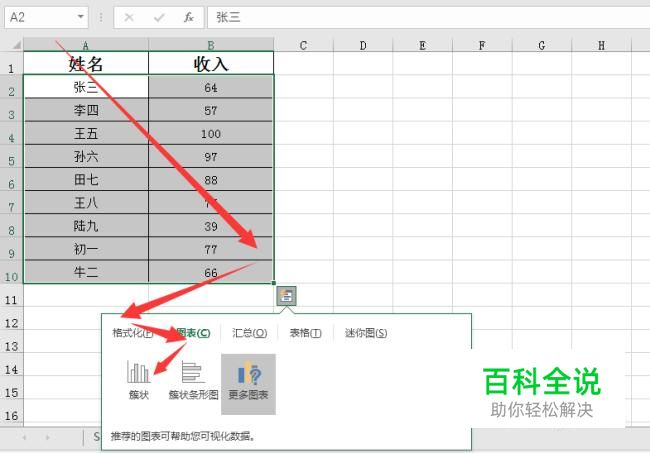Screen dimensions: 650x453
Task: Switch to the 表格(T) tab
Action: pos(306,333)
